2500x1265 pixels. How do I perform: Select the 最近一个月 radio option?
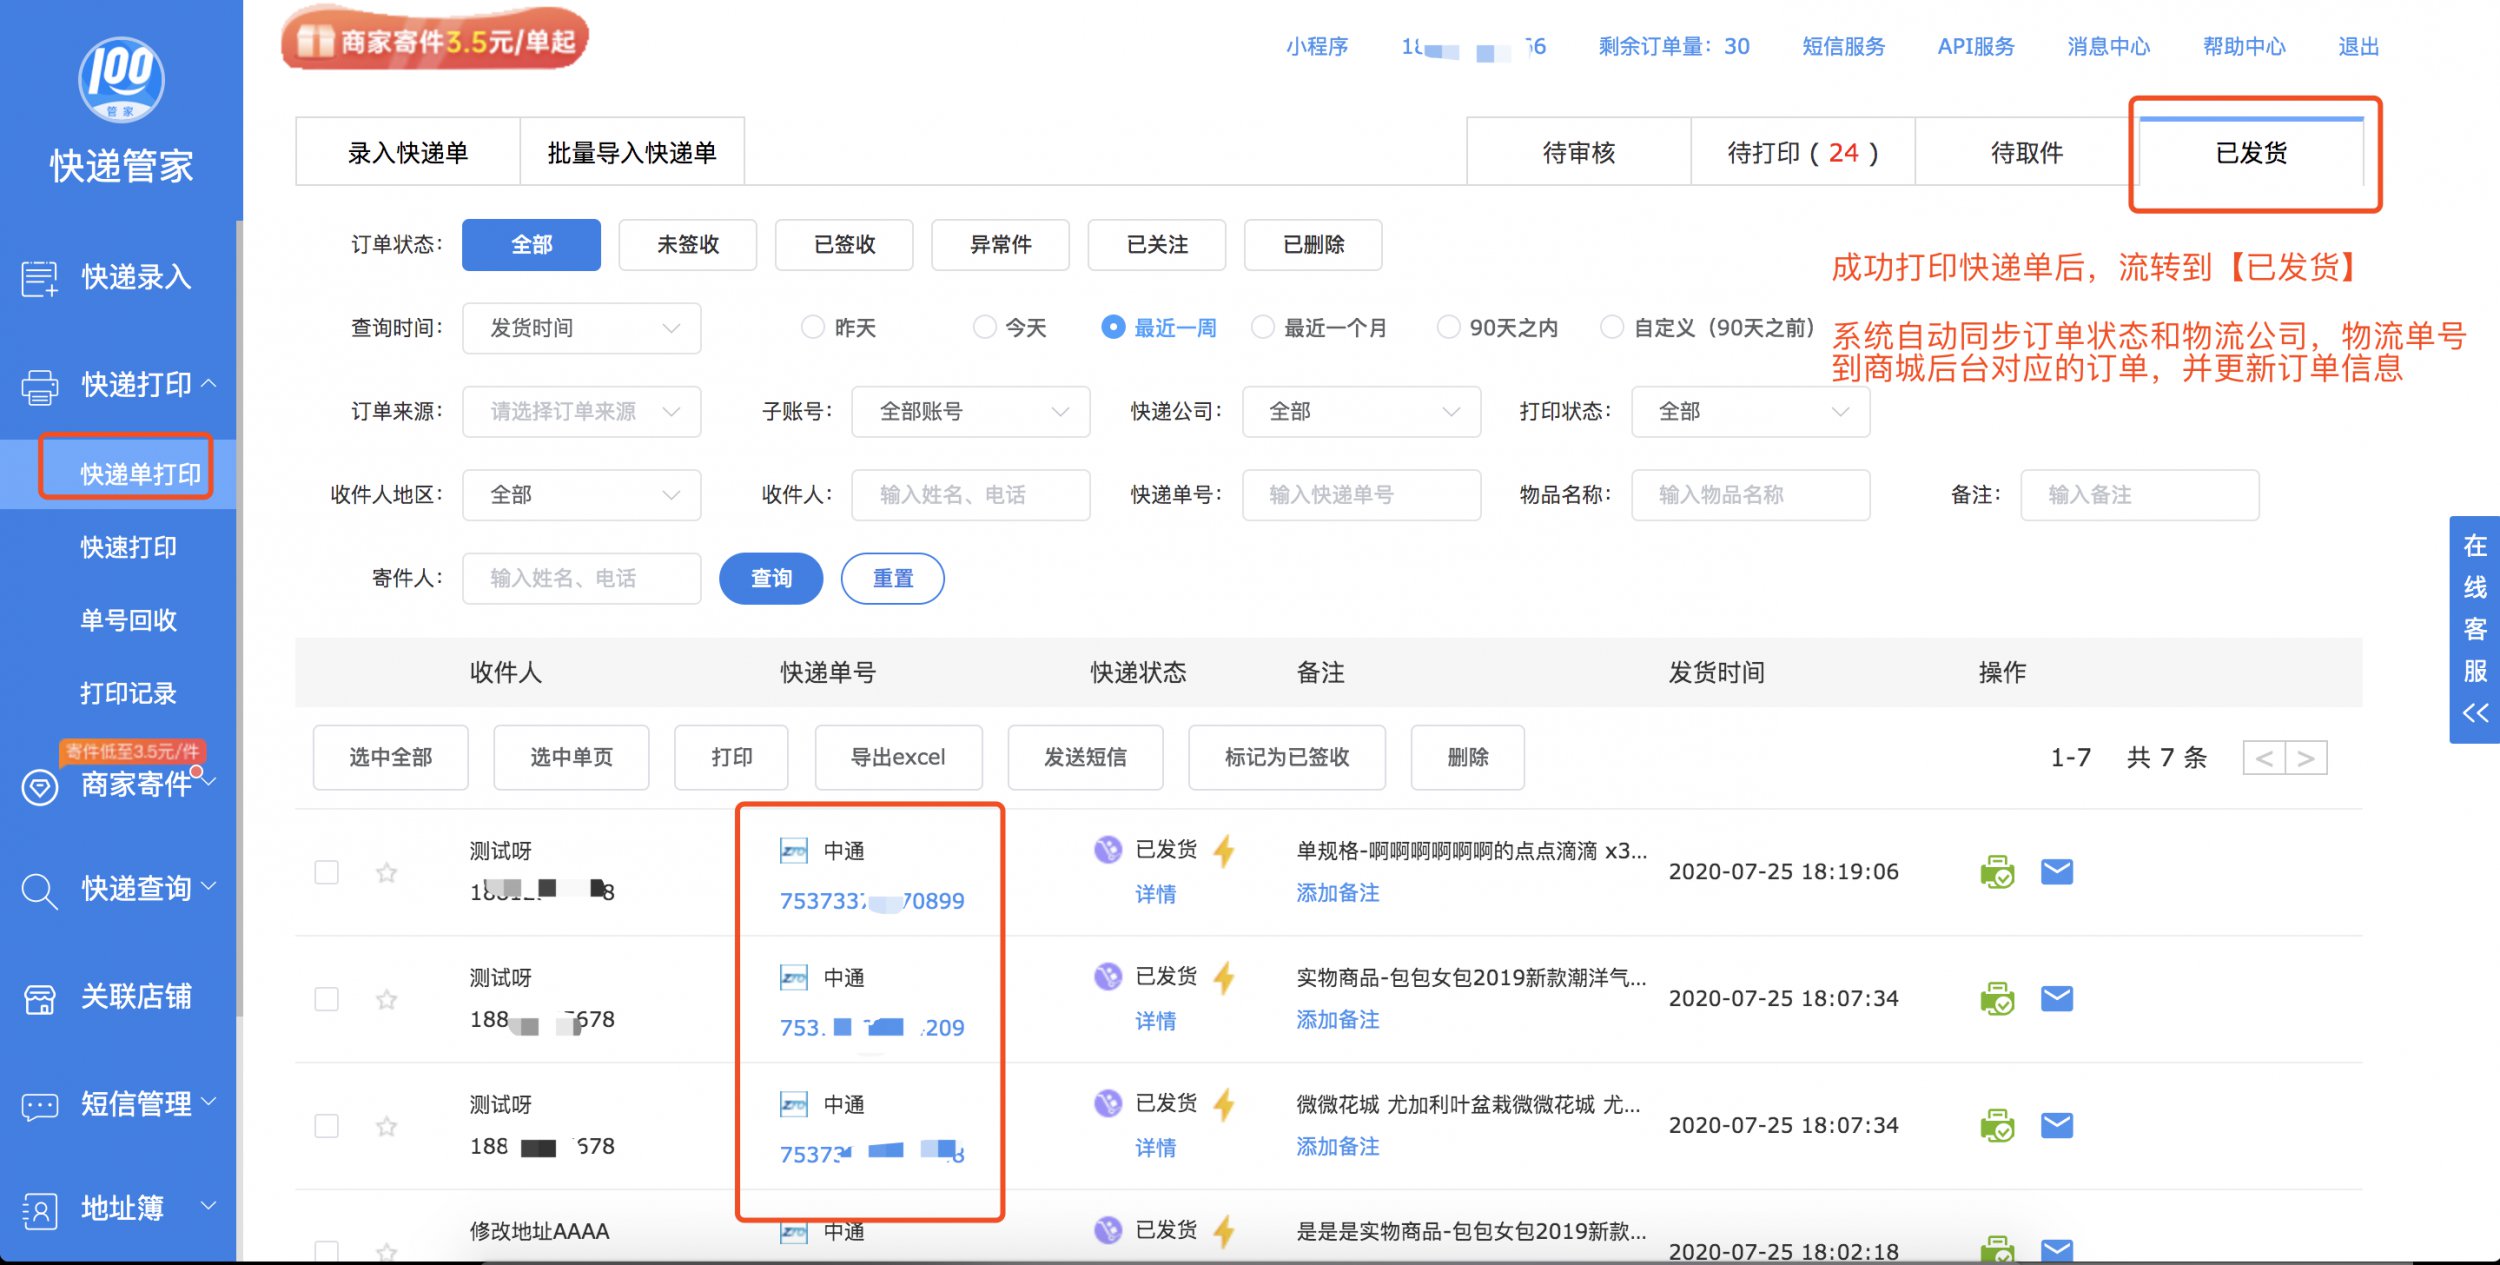1262,328
